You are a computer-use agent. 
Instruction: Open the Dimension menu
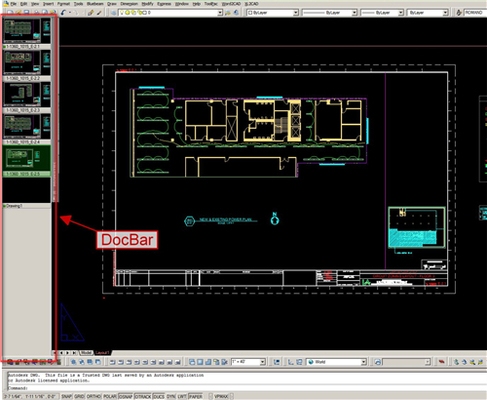[x=129, y=4]
